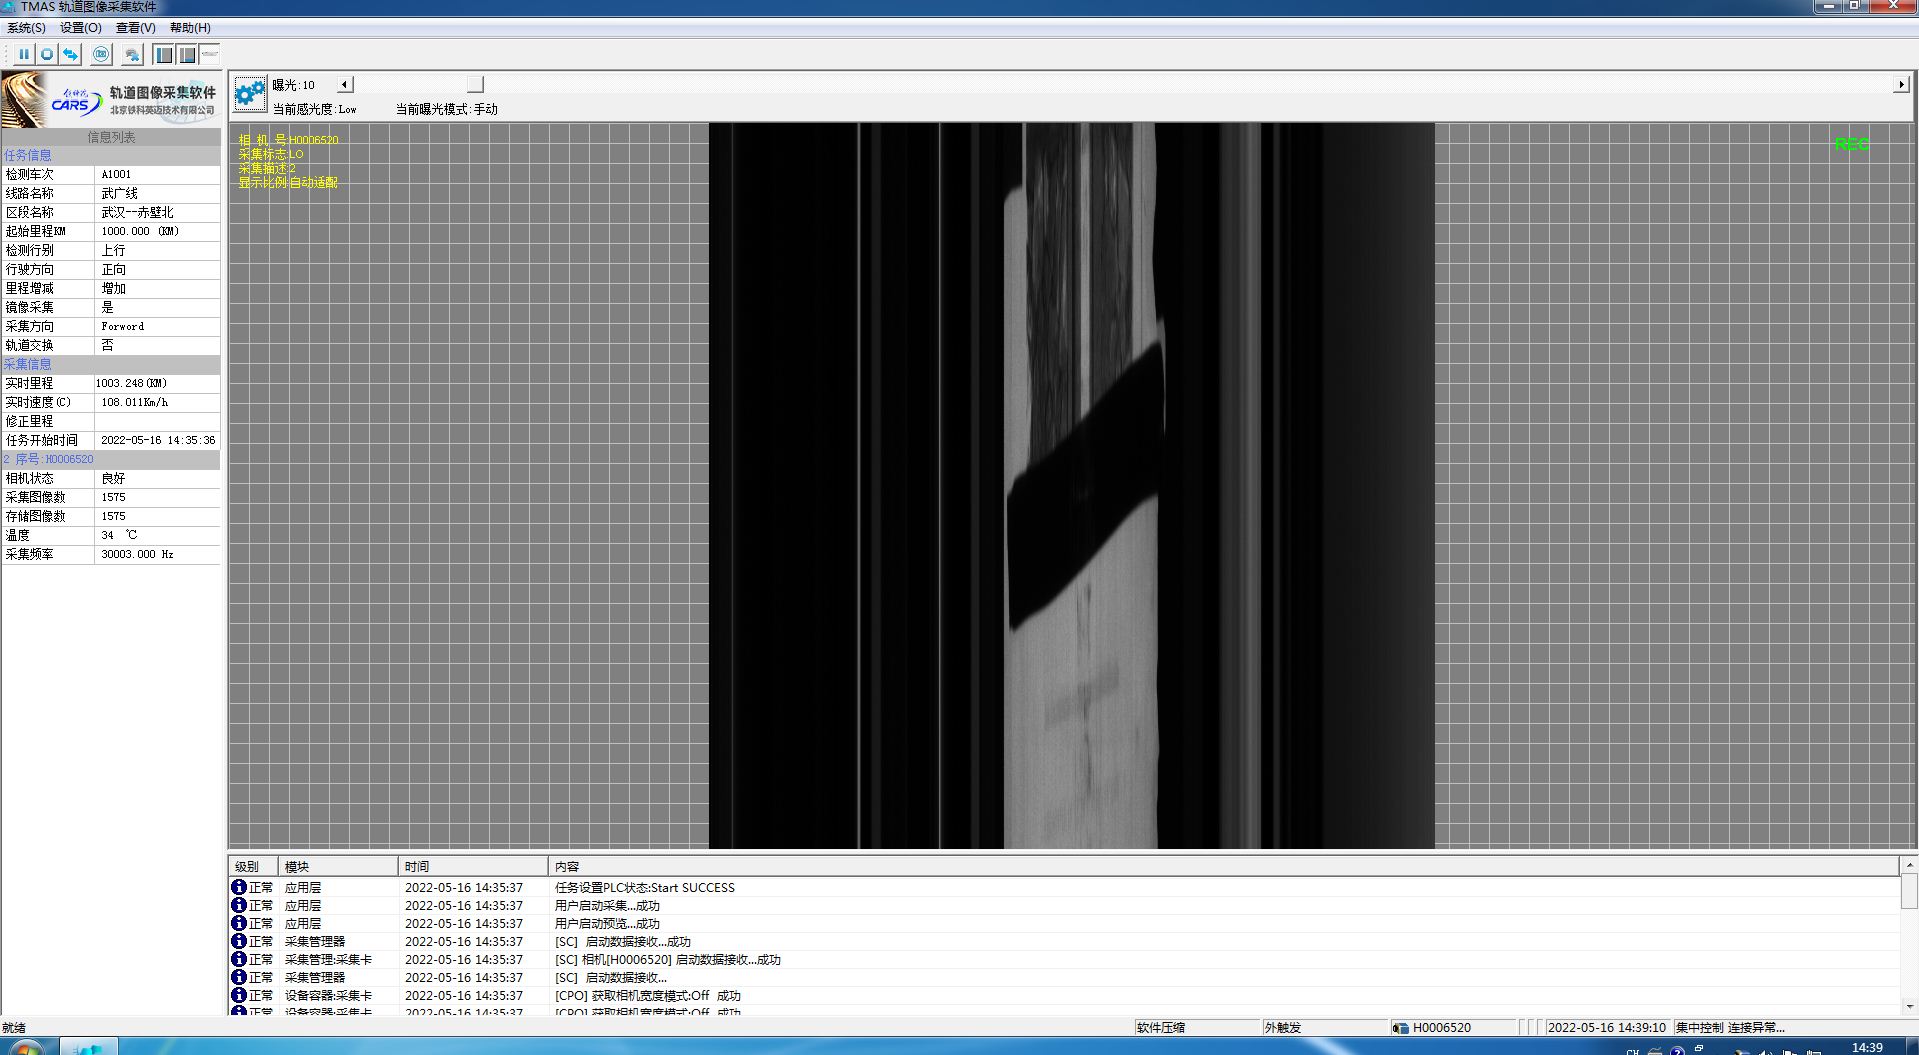Pause the image acquisition
This screenshot has width=1919, height=1055.
[x=24, y=54]
